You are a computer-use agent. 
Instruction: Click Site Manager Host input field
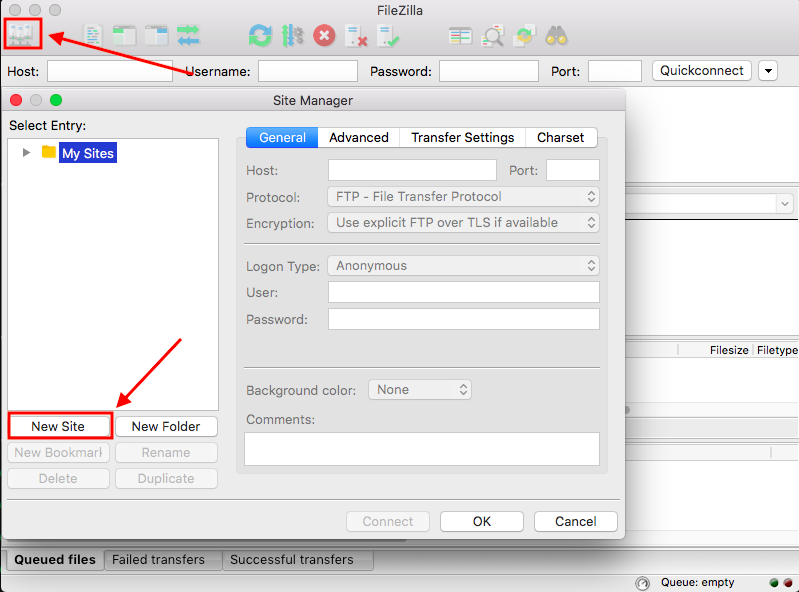click(412, 170)
